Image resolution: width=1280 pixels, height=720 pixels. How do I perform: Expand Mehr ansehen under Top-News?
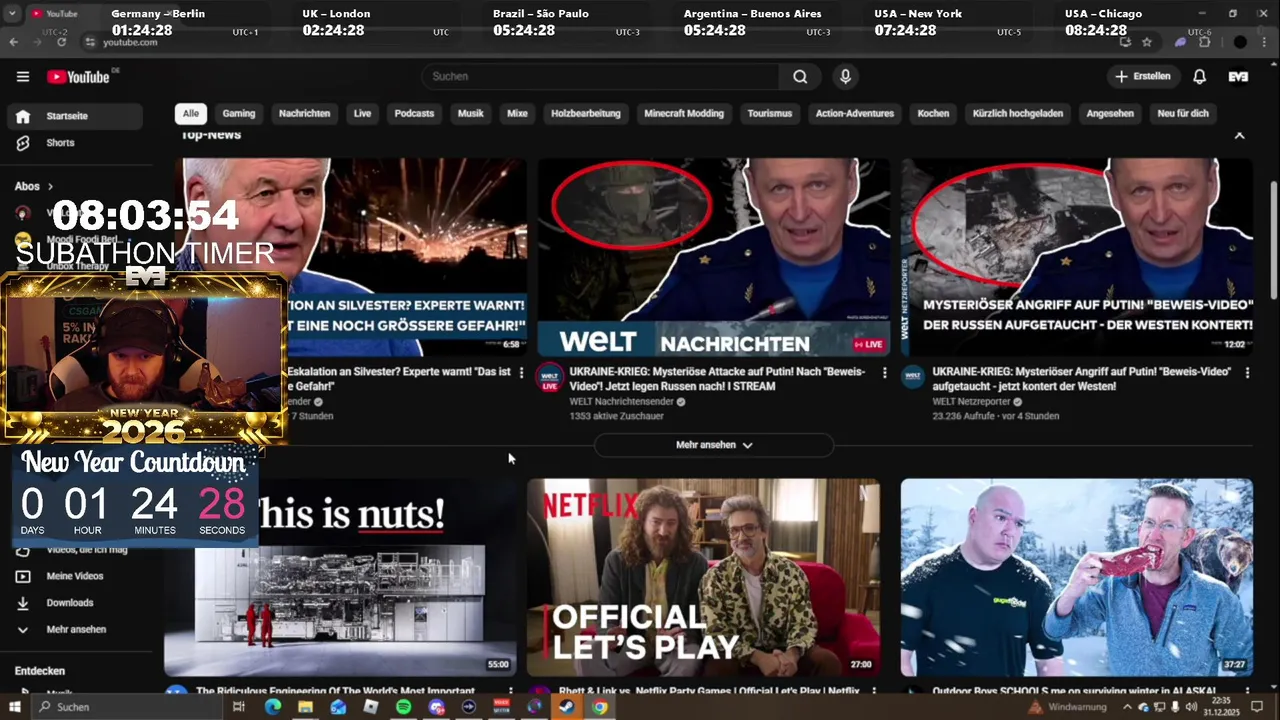tap(714, 445)
